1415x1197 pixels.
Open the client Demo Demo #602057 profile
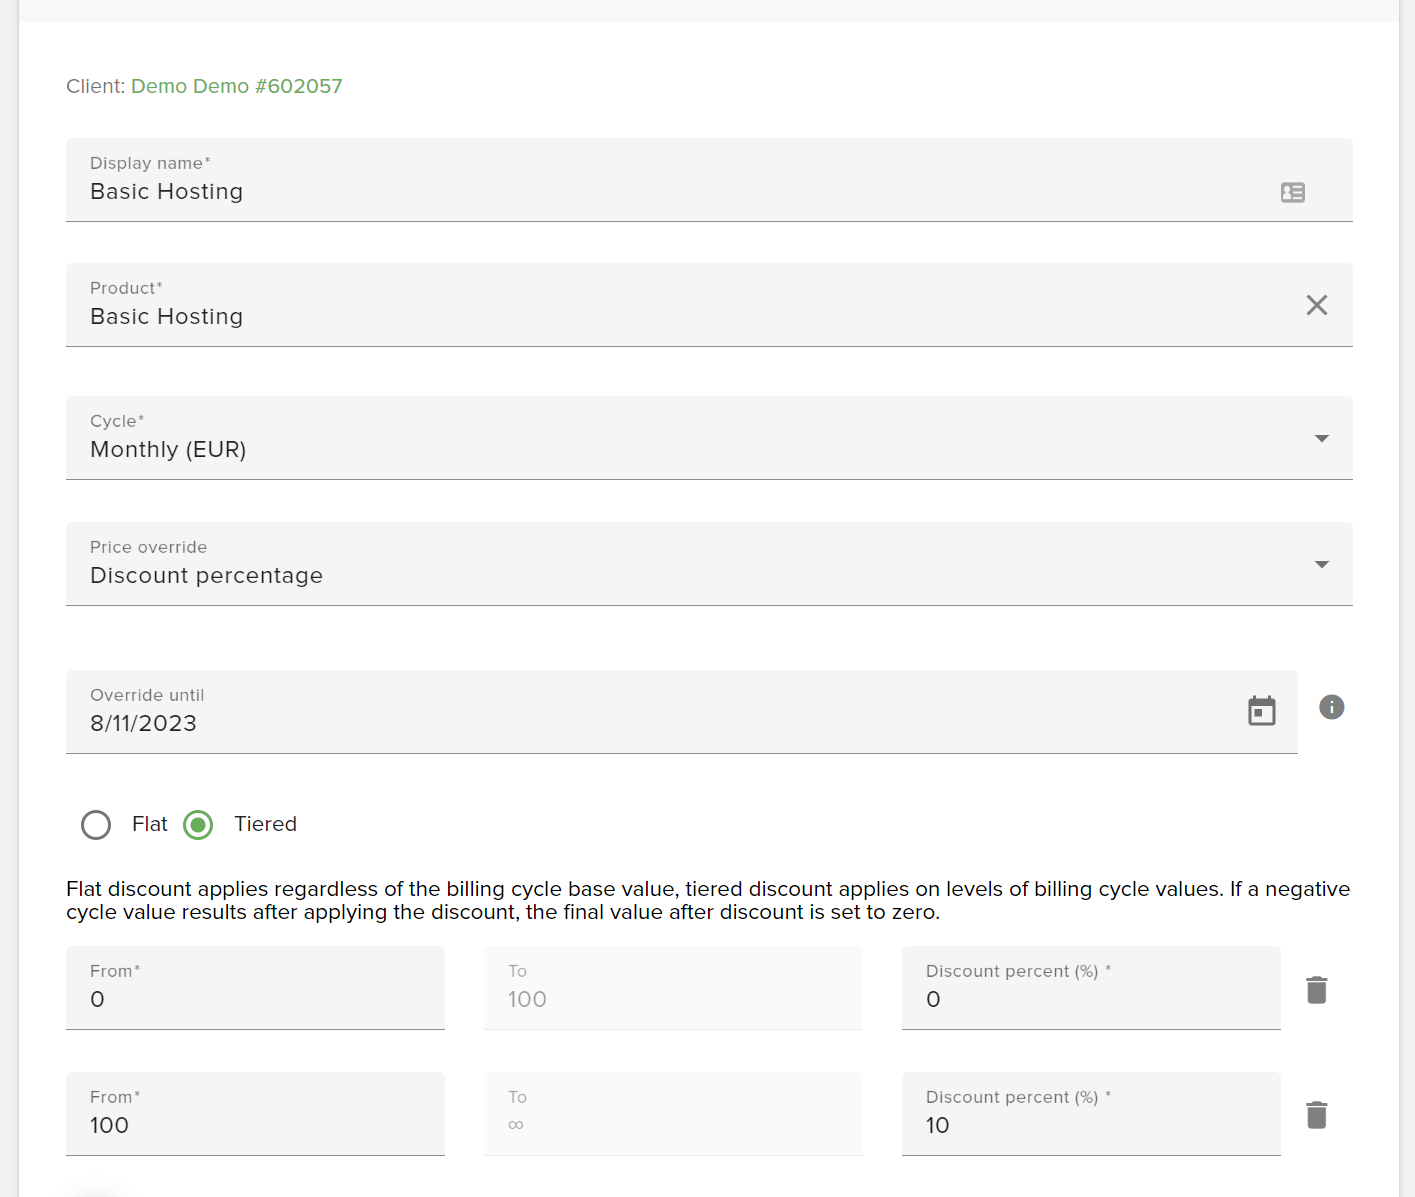click(x=236, y=86)
